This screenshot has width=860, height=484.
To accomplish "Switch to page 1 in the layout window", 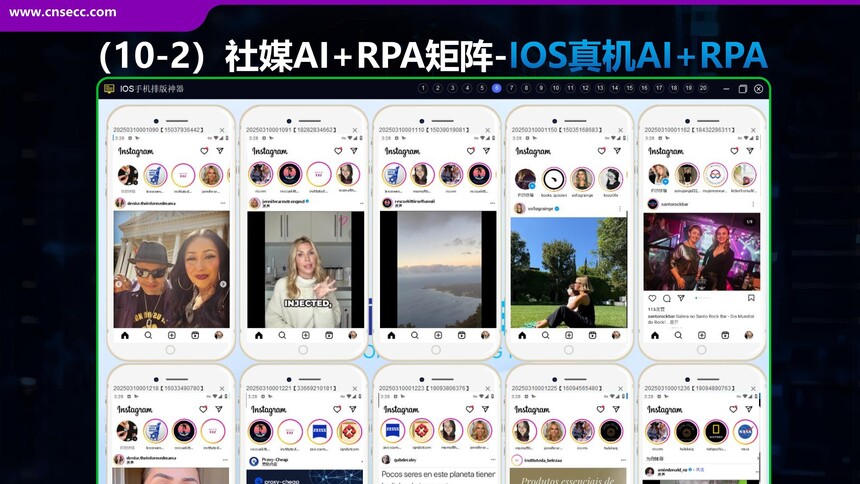I will point(422,88).
